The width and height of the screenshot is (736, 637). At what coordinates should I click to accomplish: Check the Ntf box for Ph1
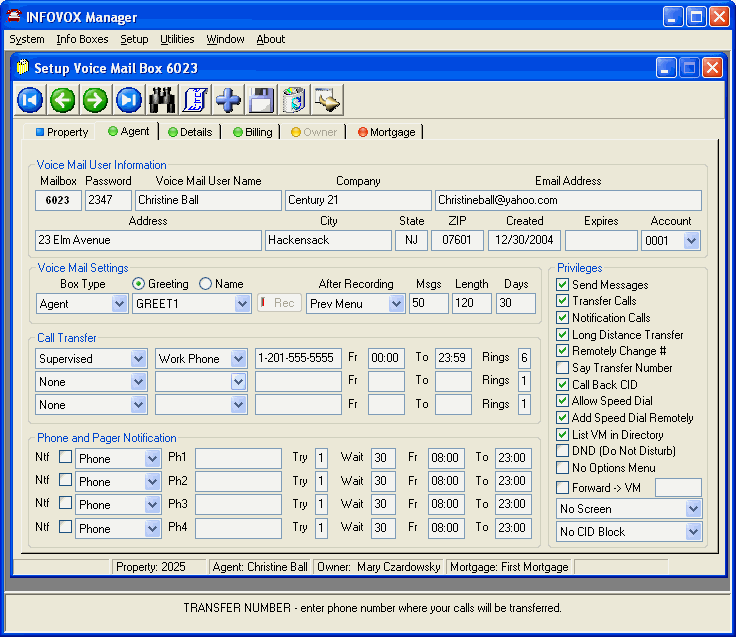[x=65, y=456]
